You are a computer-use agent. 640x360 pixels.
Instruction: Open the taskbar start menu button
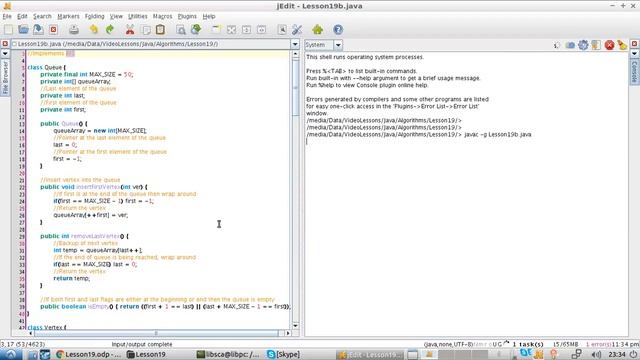[11, 354]
